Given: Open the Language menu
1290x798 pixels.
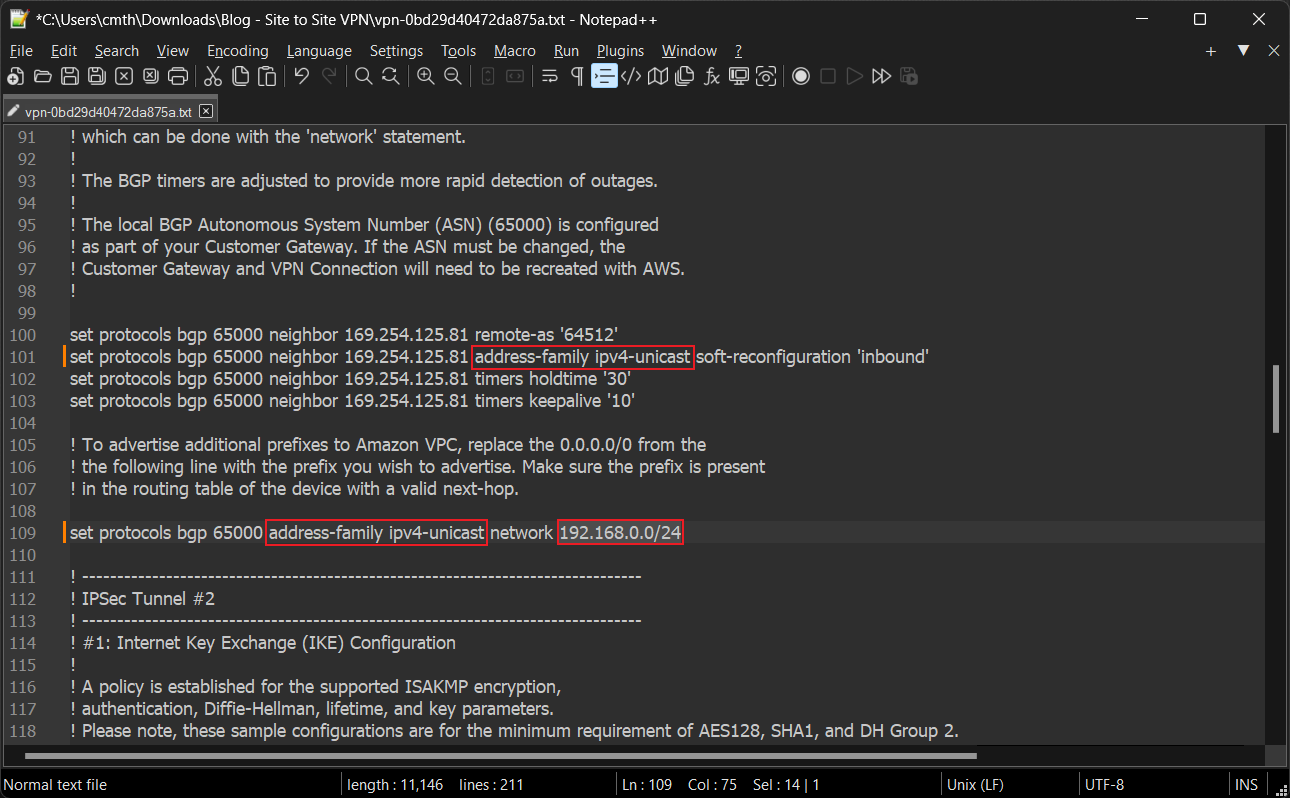Looking at the screenshot, I should click(319, 50).
